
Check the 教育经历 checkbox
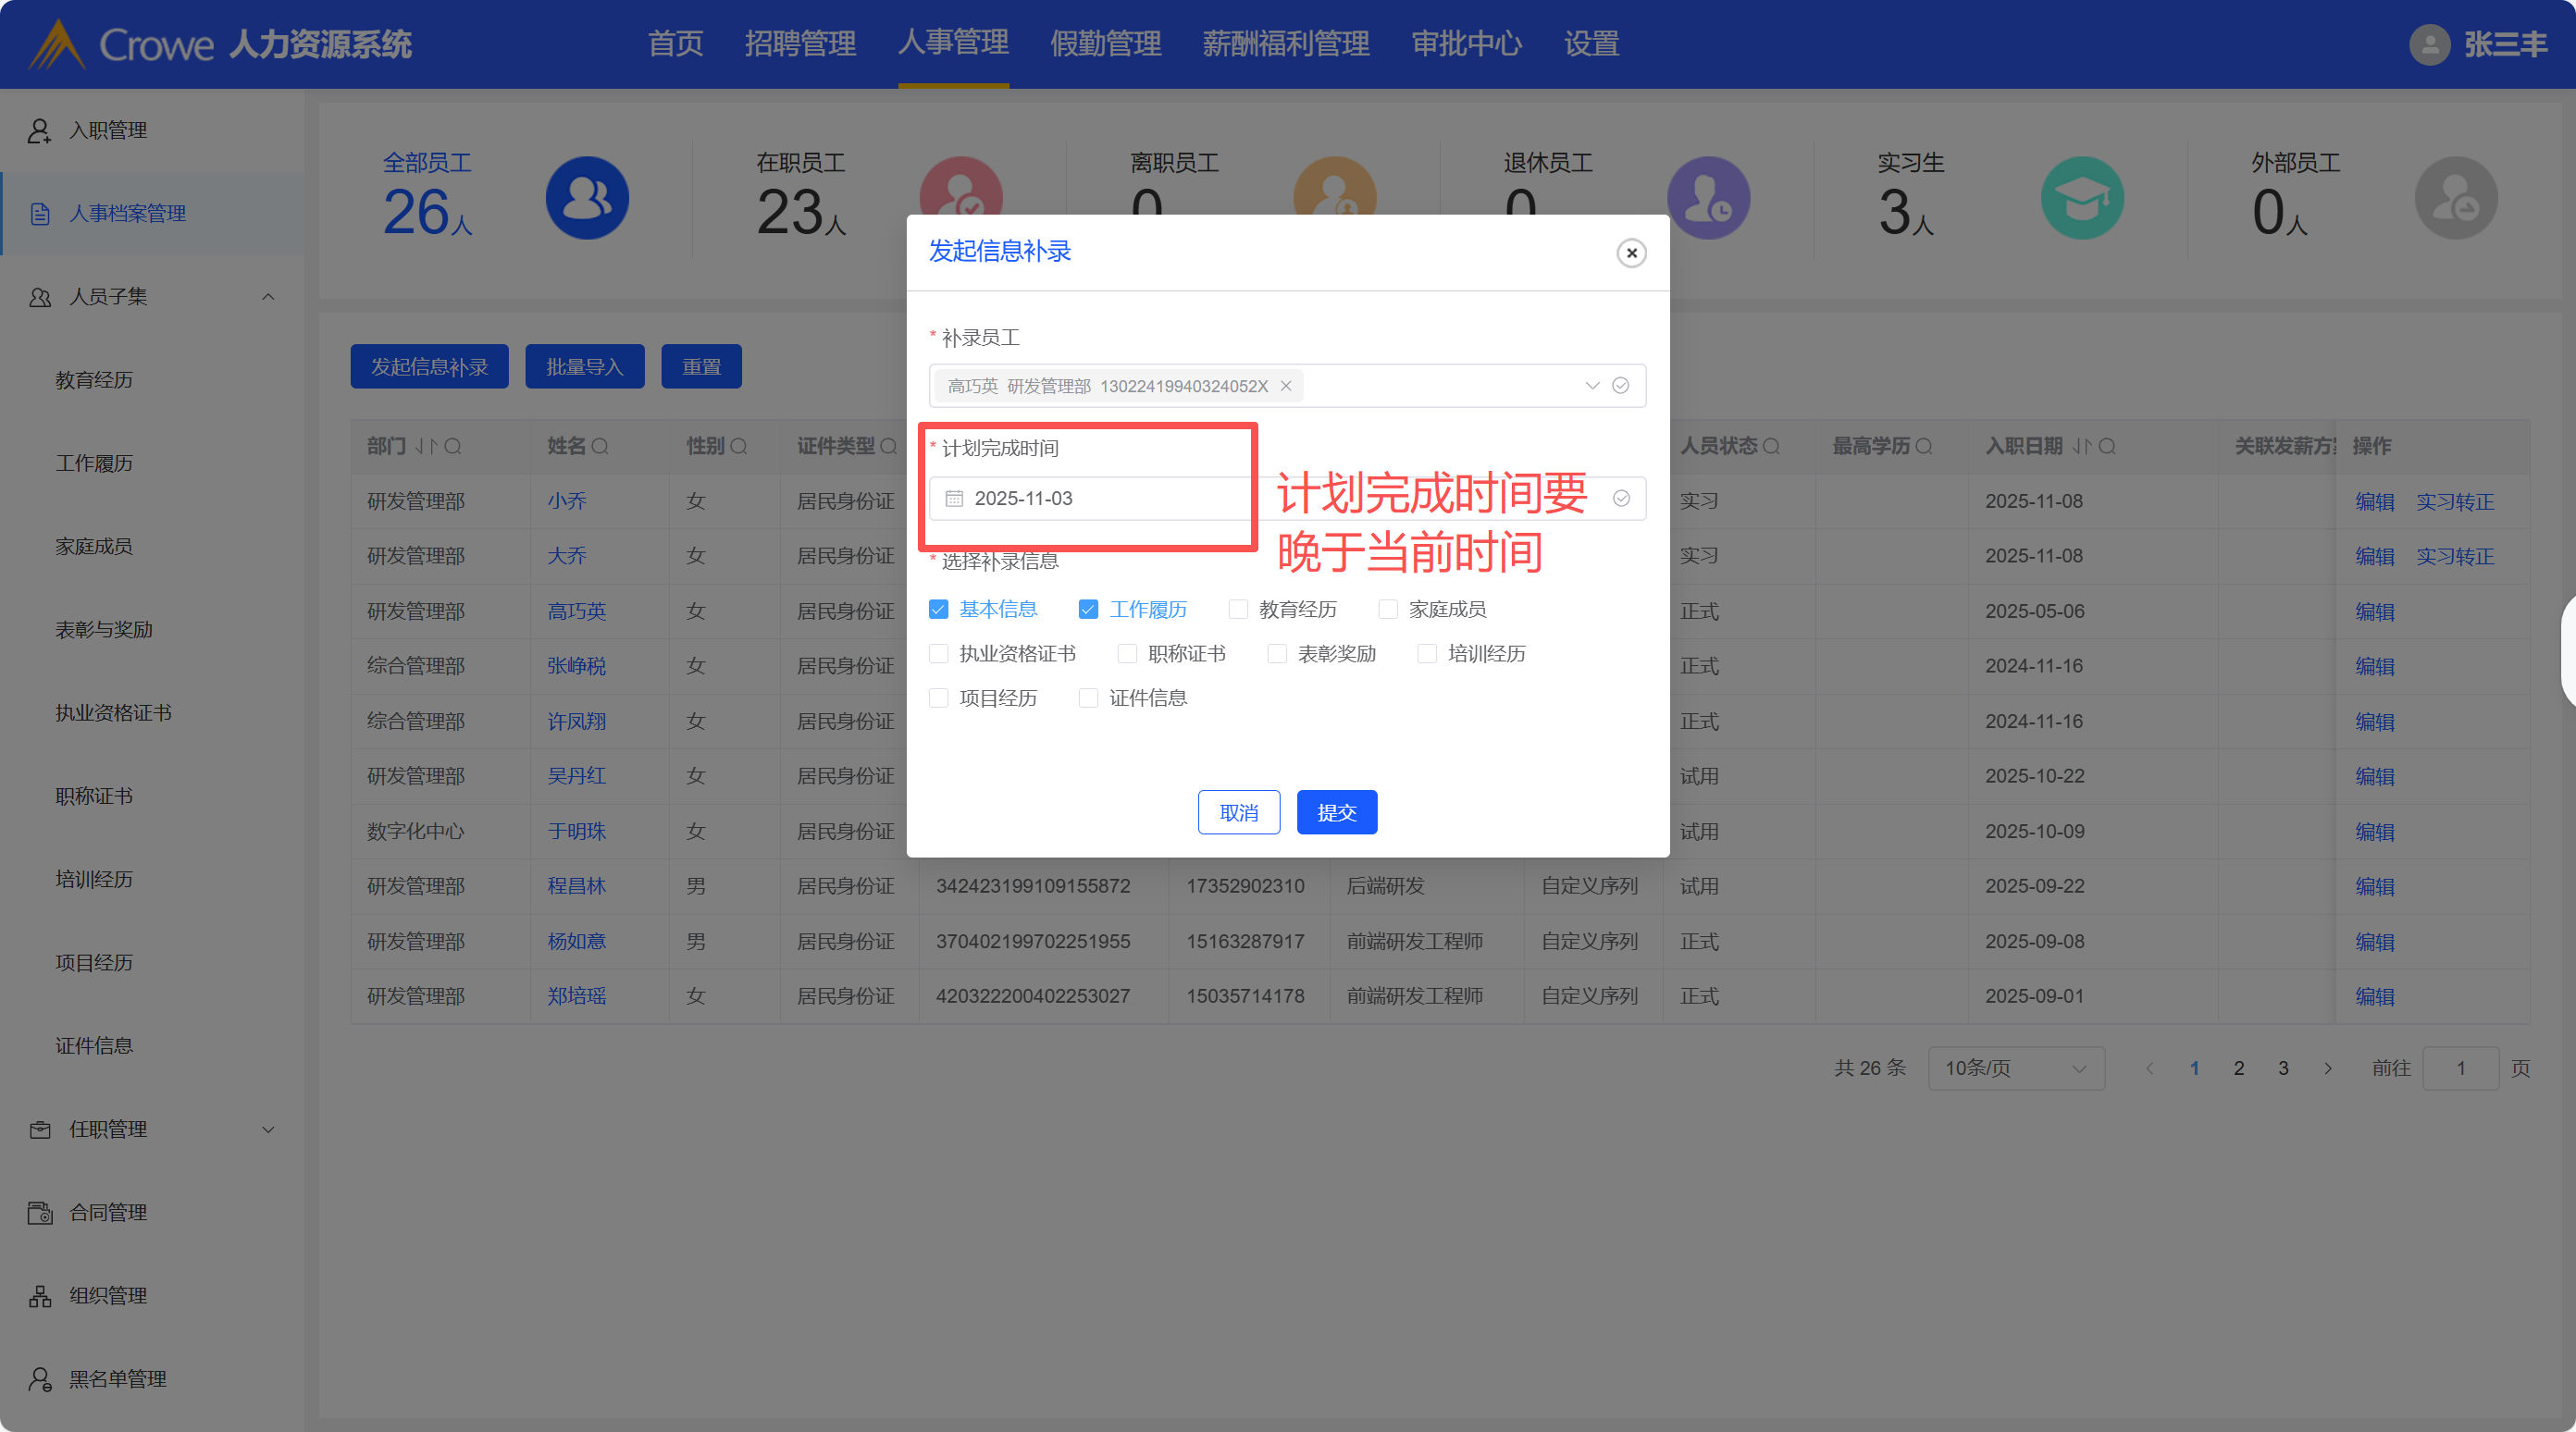1238,609
